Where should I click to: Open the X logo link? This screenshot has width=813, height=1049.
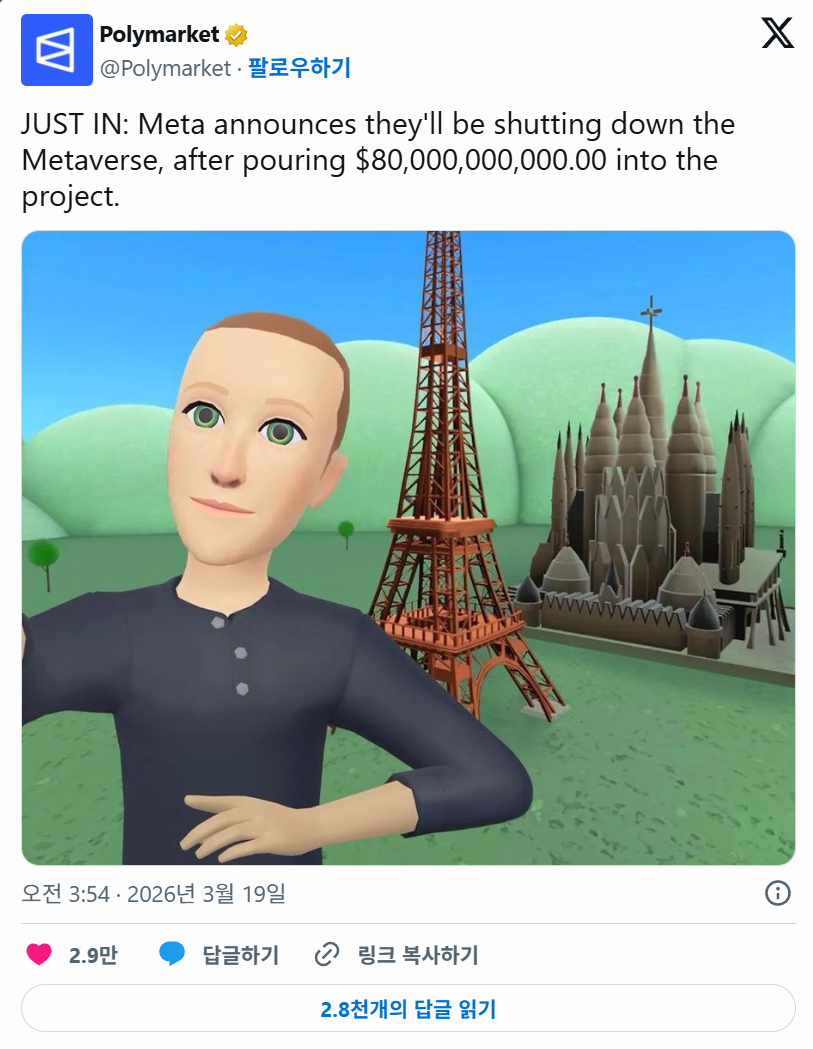point(778,33)
